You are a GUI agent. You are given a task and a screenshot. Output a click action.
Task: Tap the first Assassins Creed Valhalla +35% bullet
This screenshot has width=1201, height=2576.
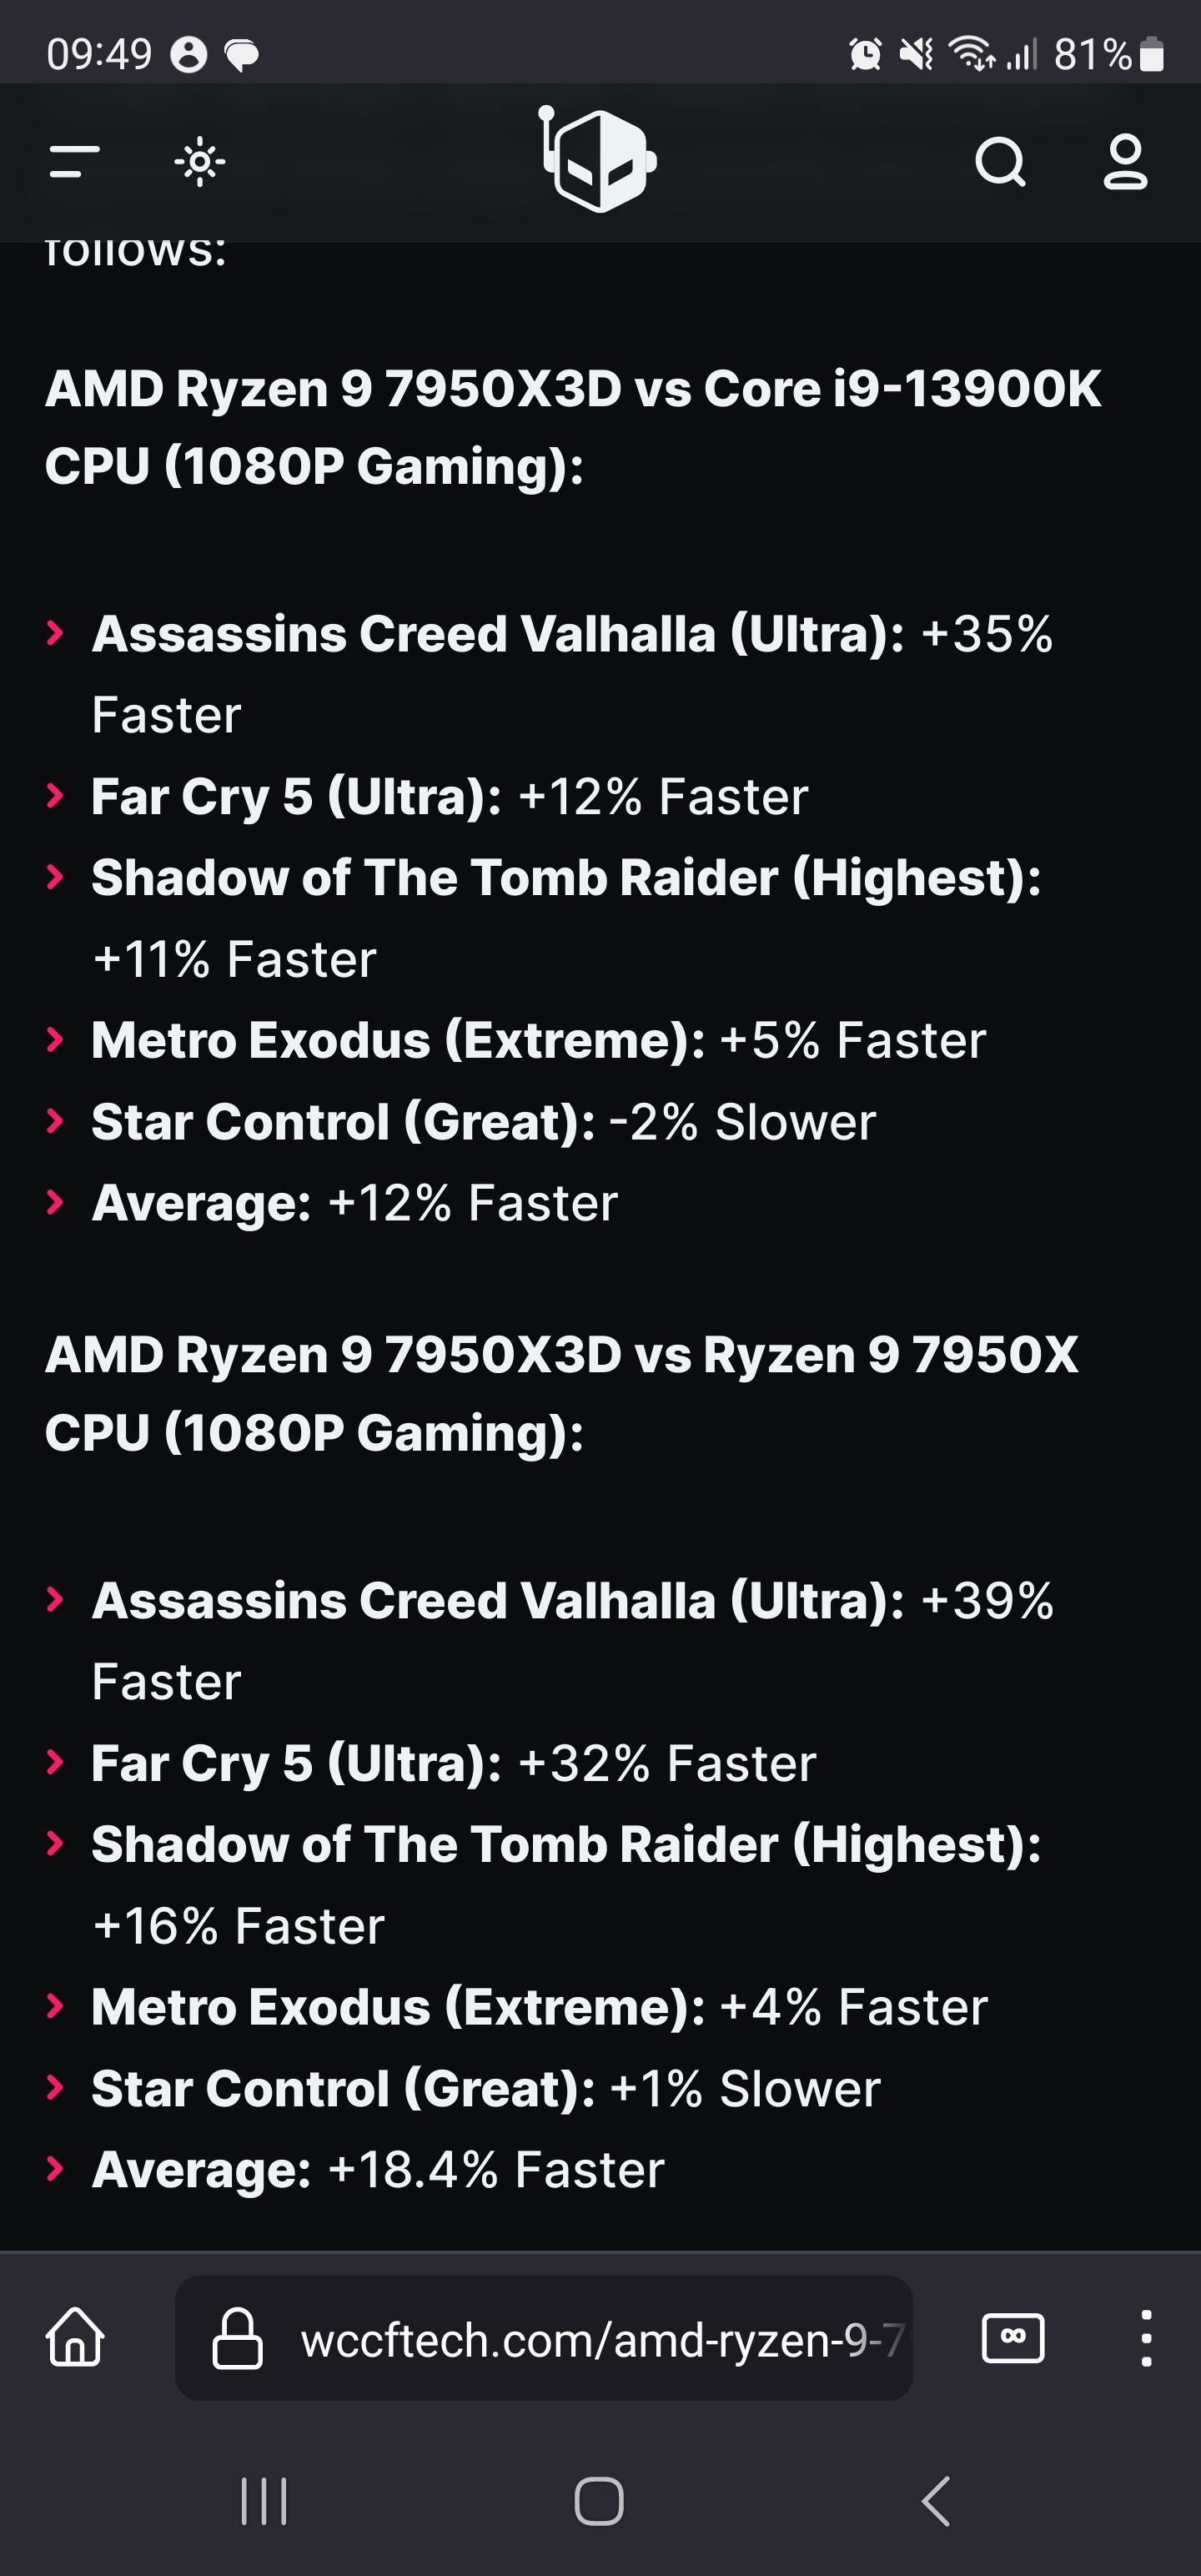point(572,674)
